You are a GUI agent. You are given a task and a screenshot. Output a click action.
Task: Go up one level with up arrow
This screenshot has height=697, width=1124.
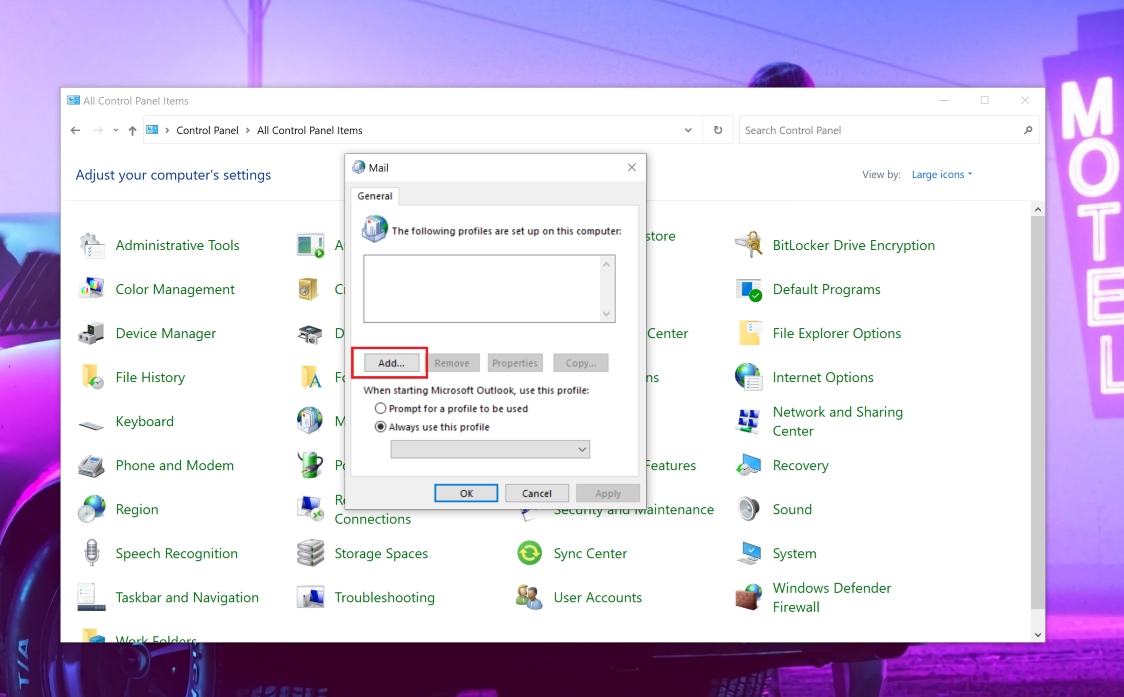pos(132,130)
